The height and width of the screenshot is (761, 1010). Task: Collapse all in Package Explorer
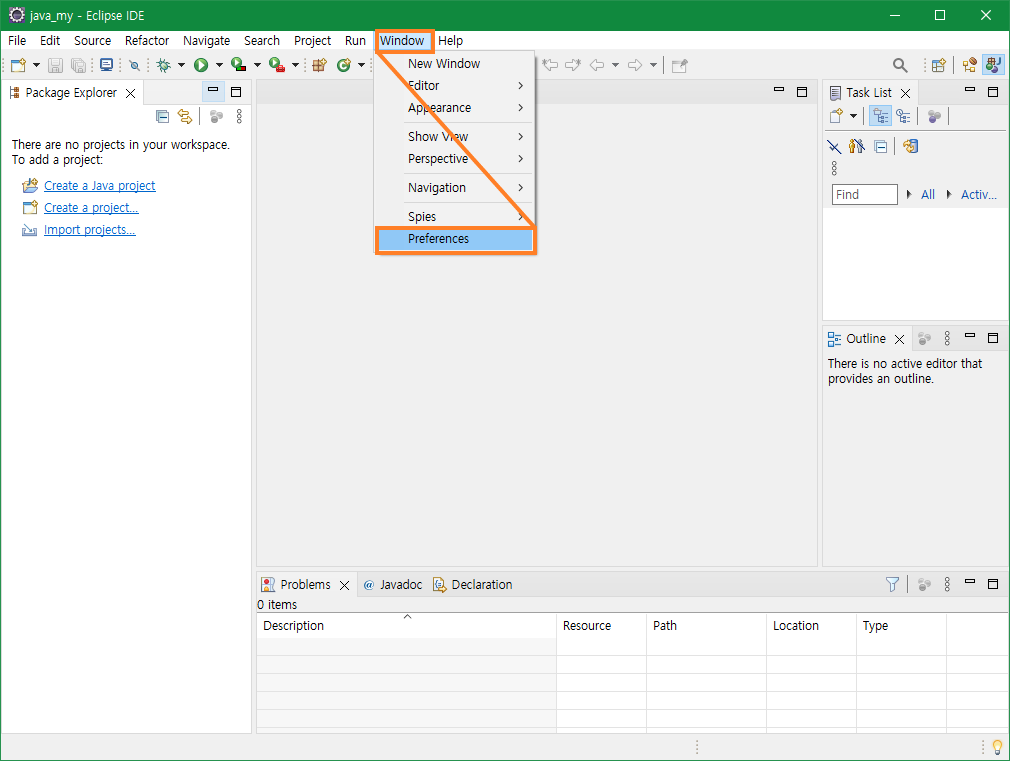pos(162,117)
